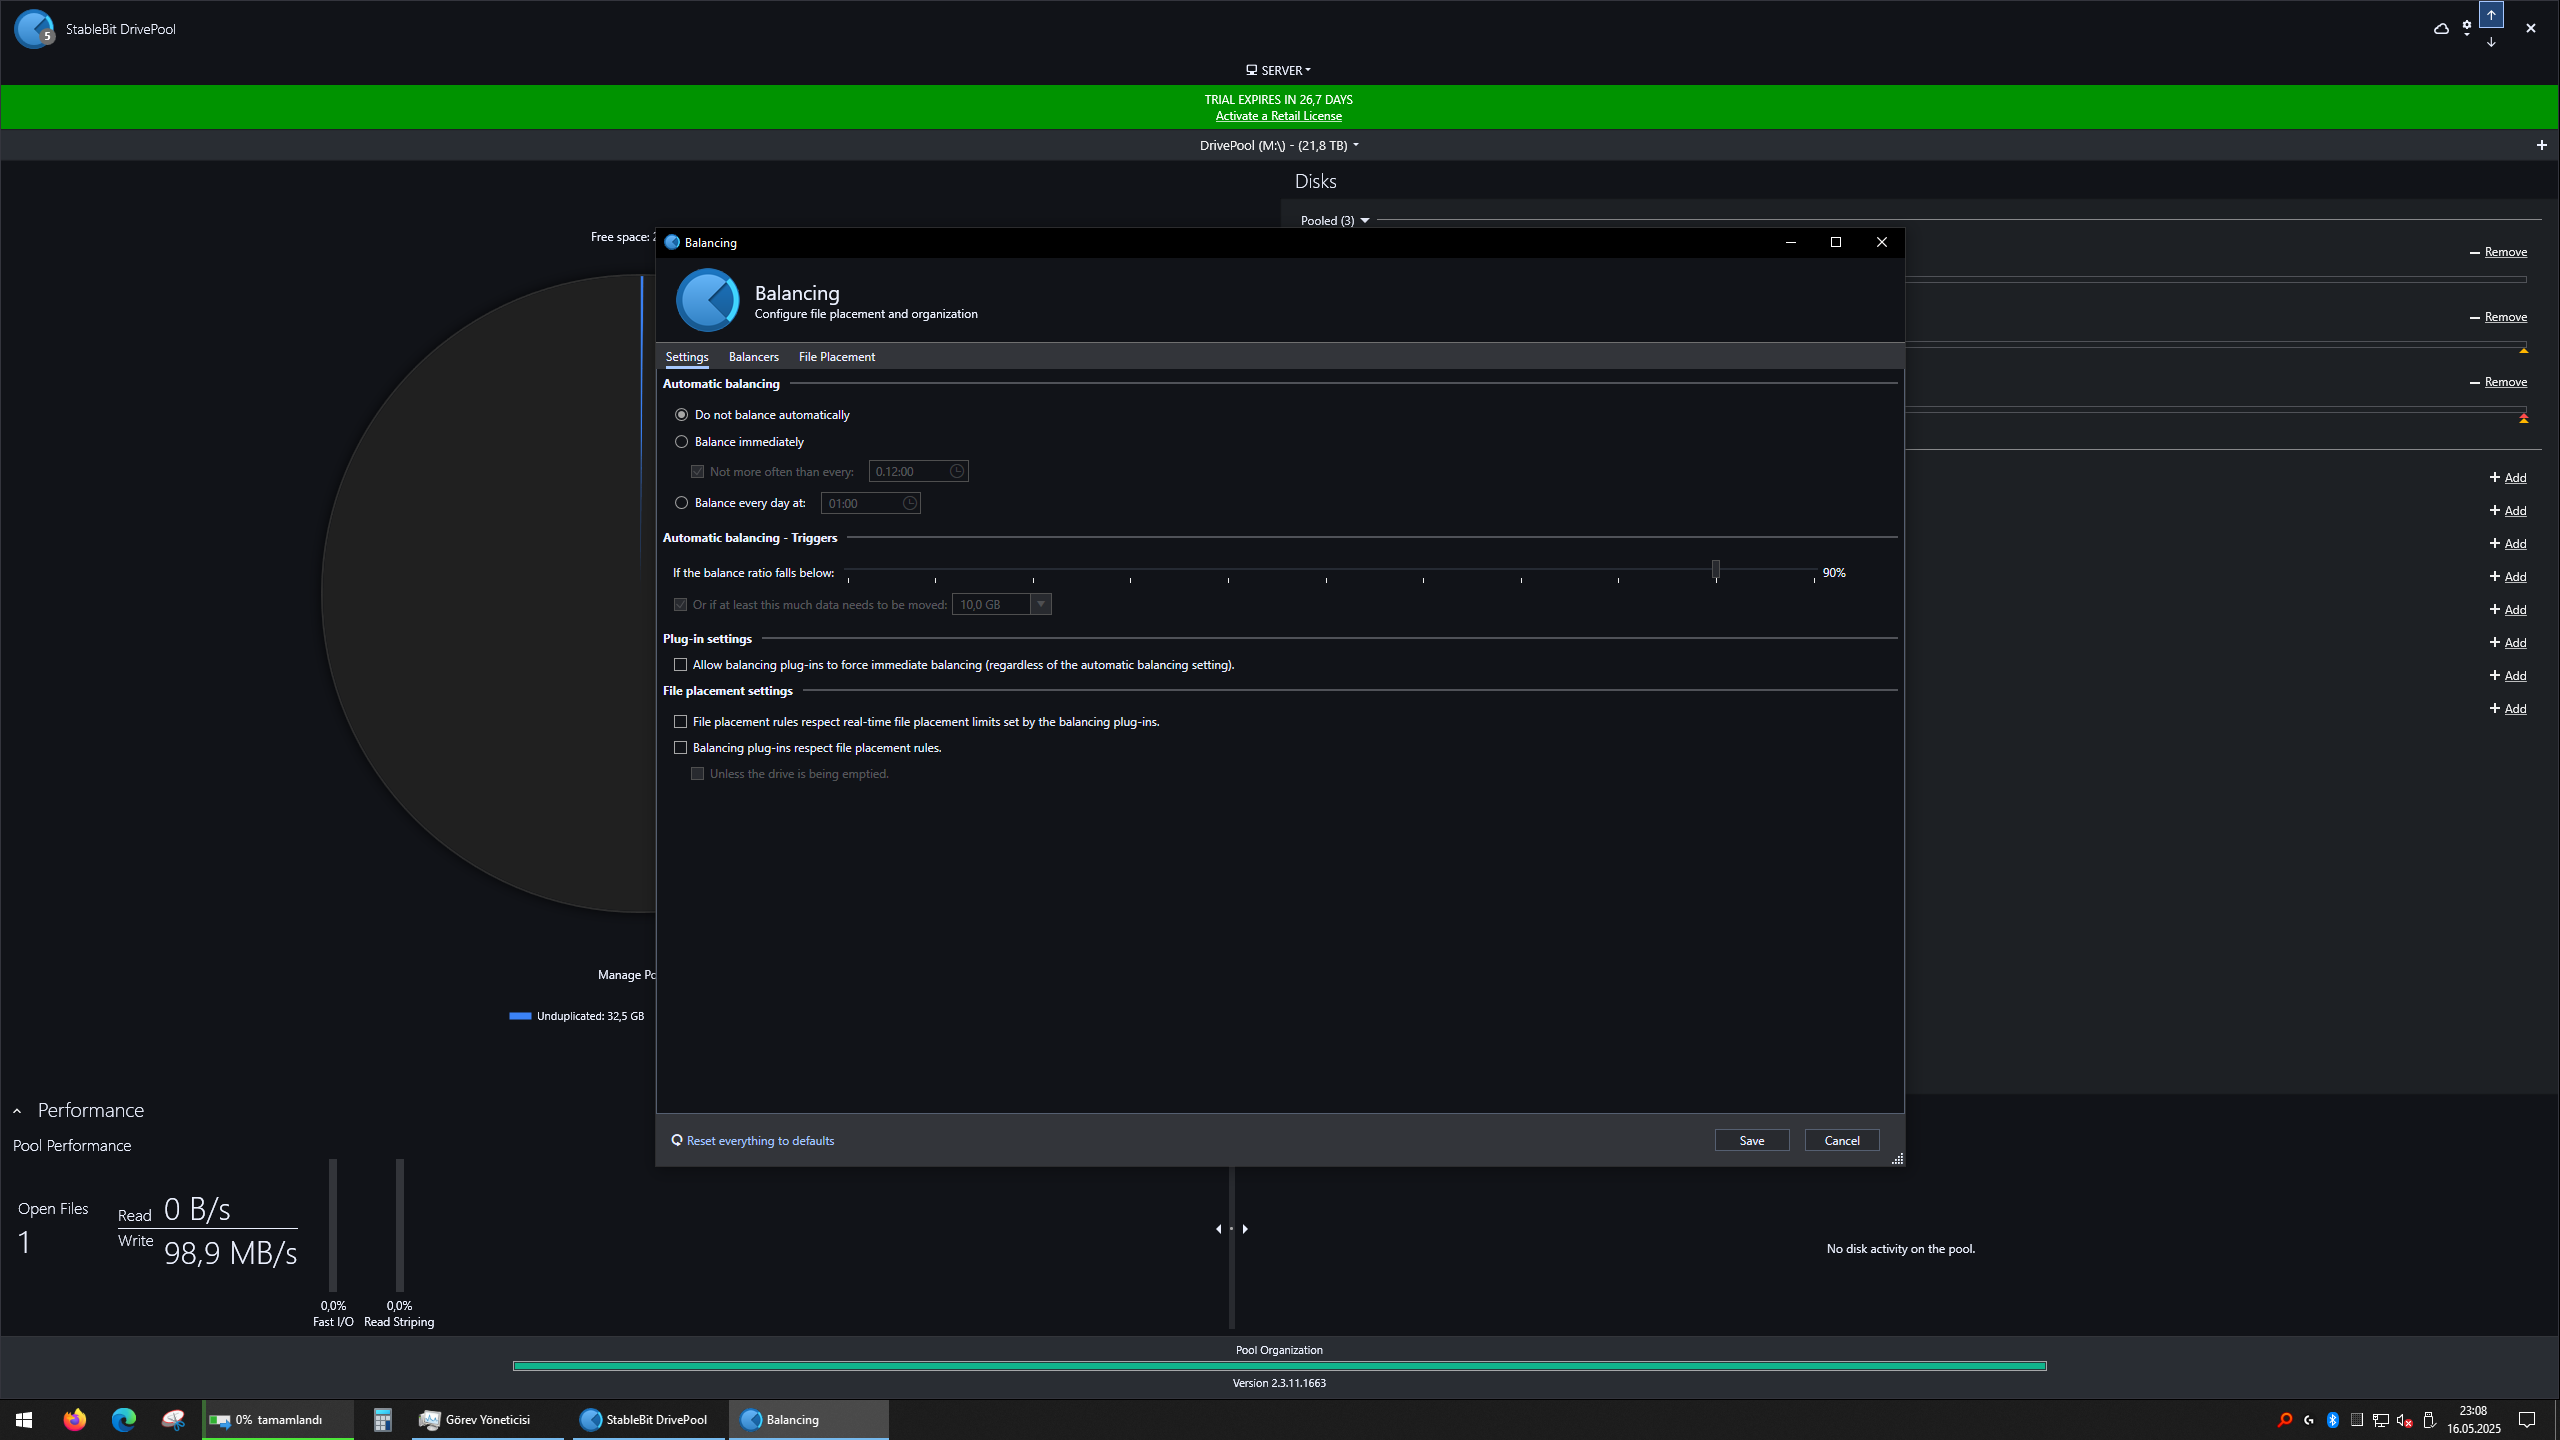This screenshot has height=1440, width=2560.
Task: Click the left splitter arrow under the dialog
Action: point(1218,1229)
